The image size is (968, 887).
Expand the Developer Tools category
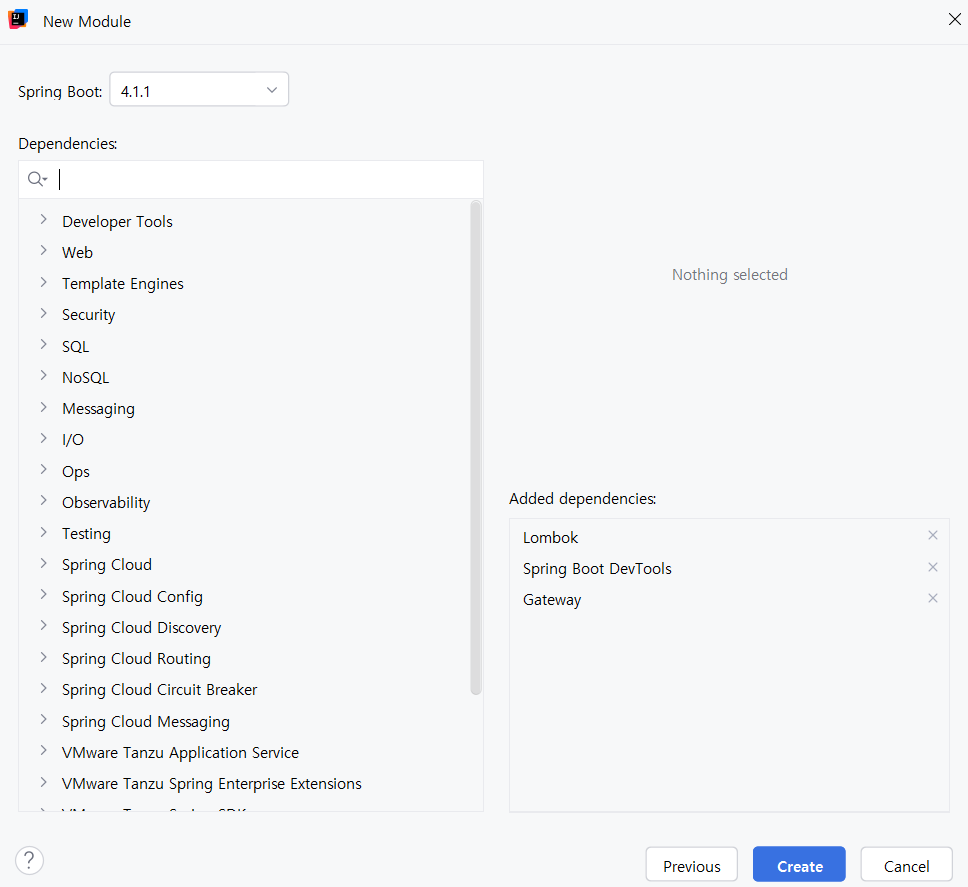[x=43, y=220]
